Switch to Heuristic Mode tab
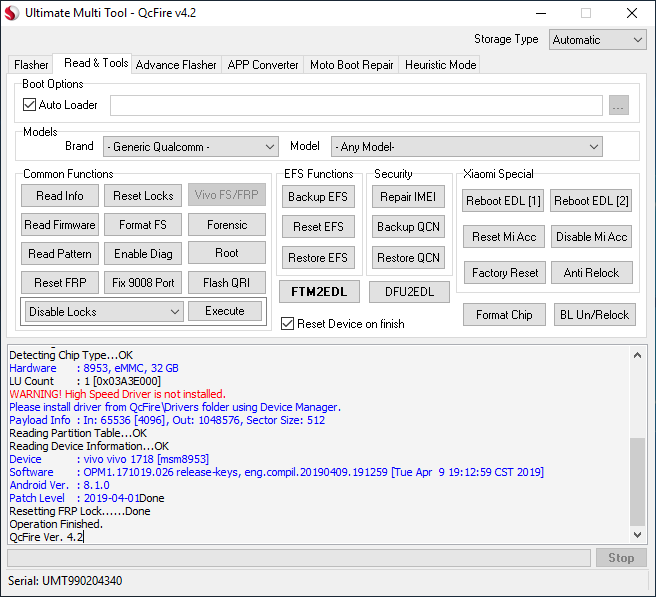The image size is (656, 597). click(x=440, y=65)
